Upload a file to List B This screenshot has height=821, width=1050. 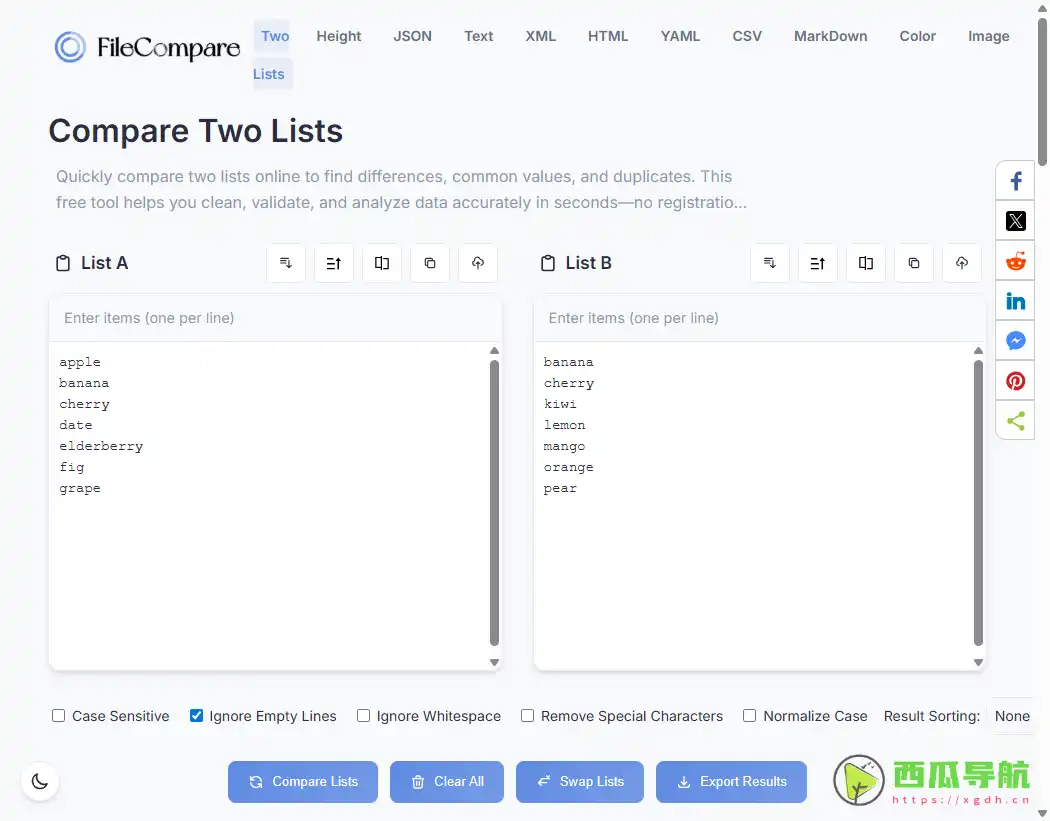click(x=962, y=263)
